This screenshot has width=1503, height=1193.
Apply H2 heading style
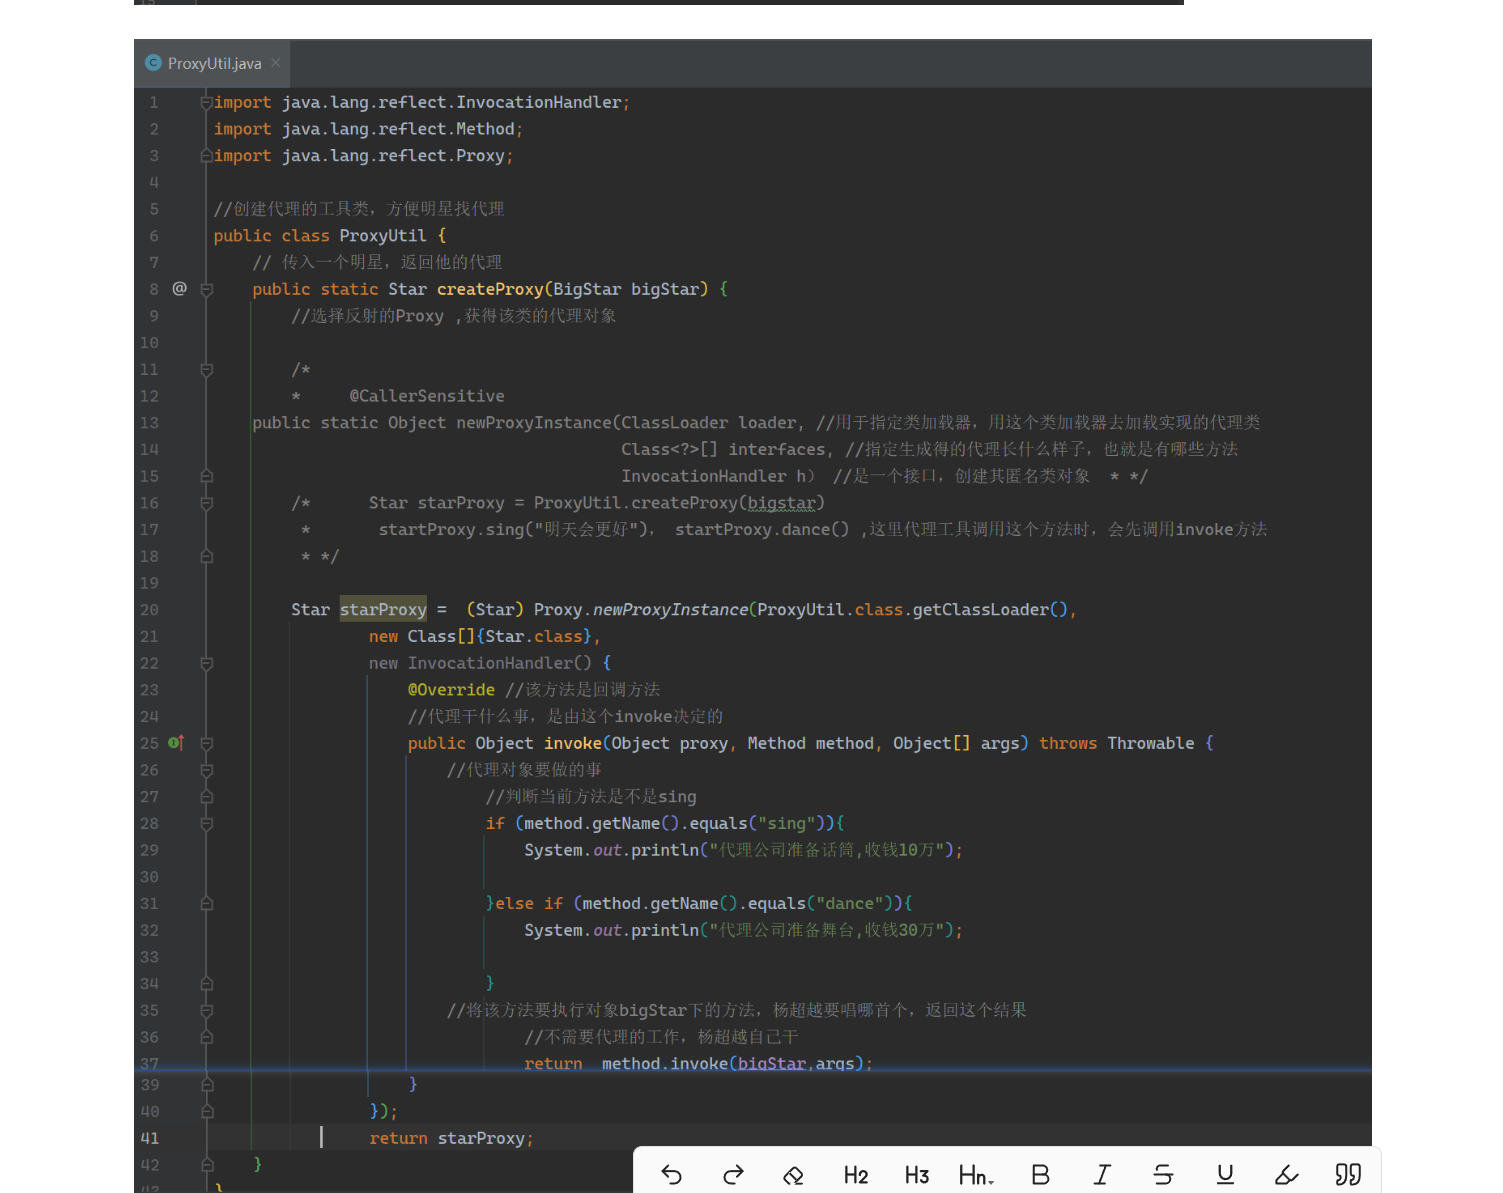click(856, 1175)
